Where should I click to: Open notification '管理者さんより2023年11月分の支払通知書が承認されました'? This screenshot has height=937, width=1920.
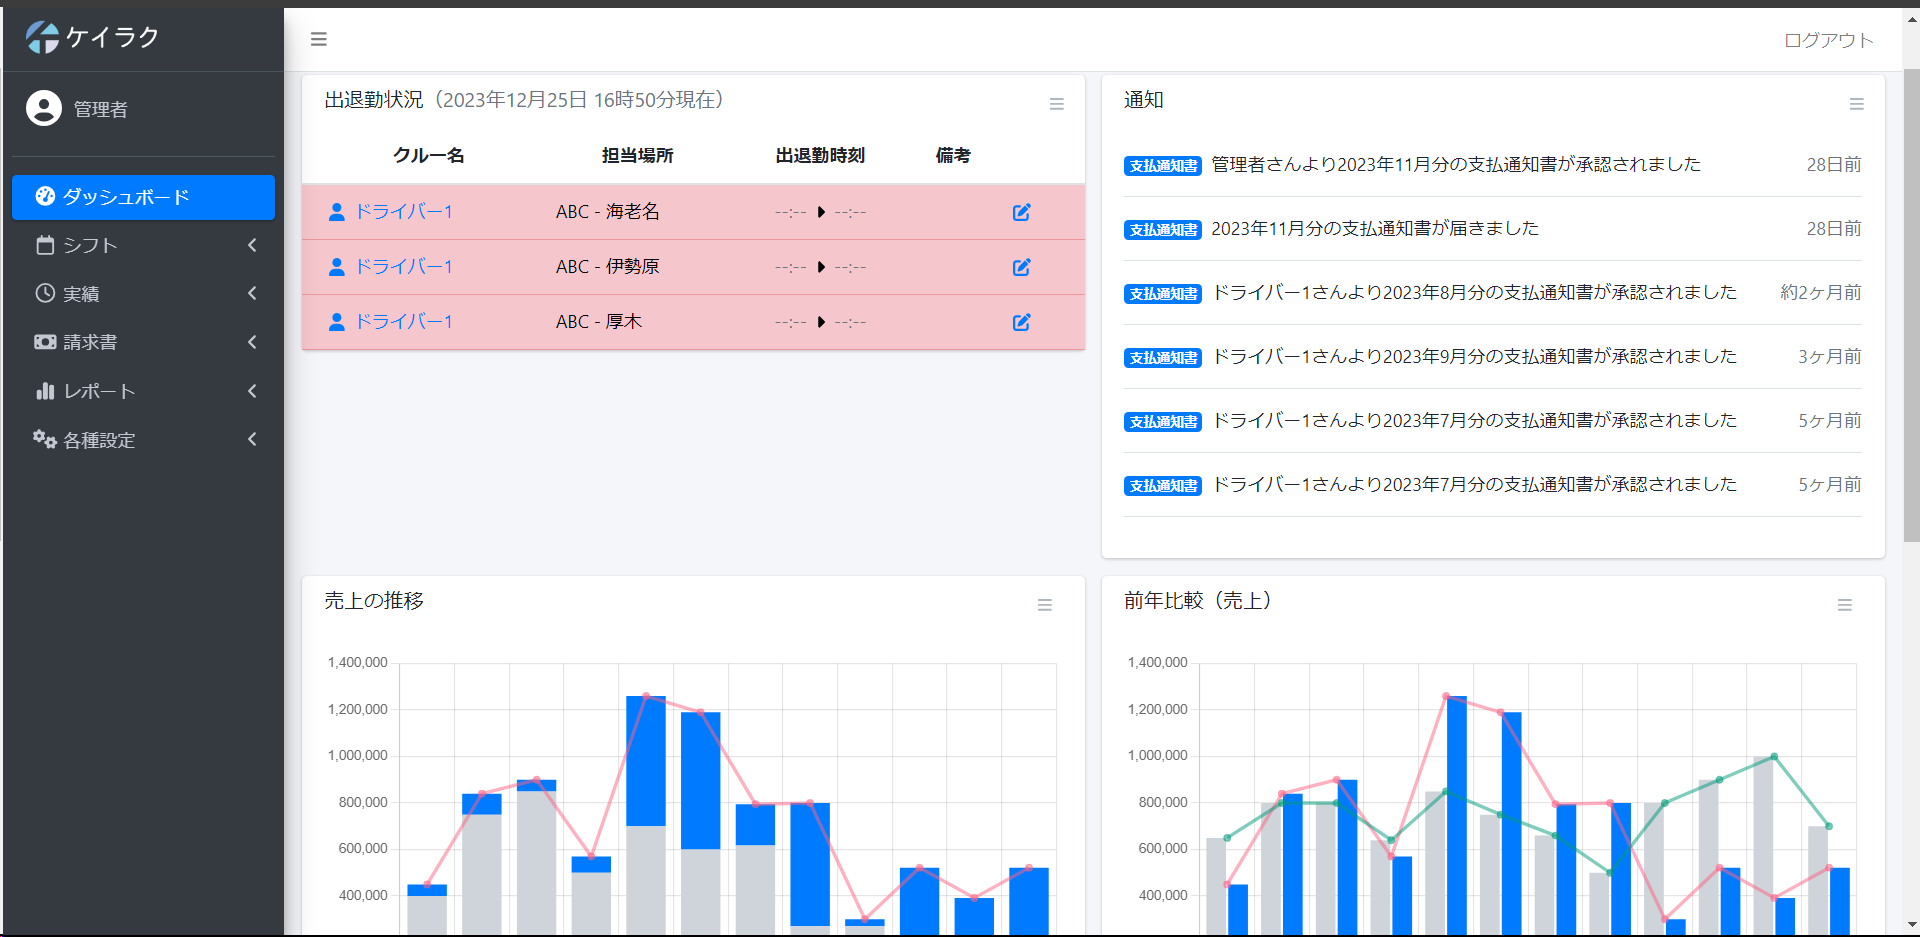[1456, 164]
